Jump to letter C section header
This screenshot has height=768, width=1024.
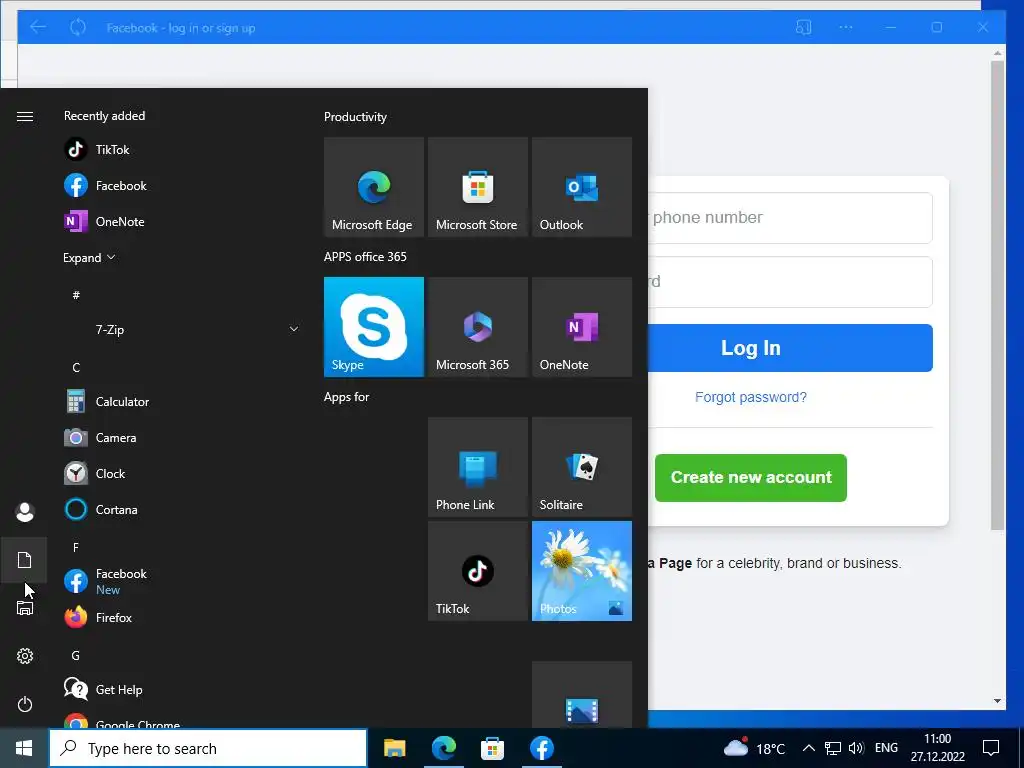(76, 368)
